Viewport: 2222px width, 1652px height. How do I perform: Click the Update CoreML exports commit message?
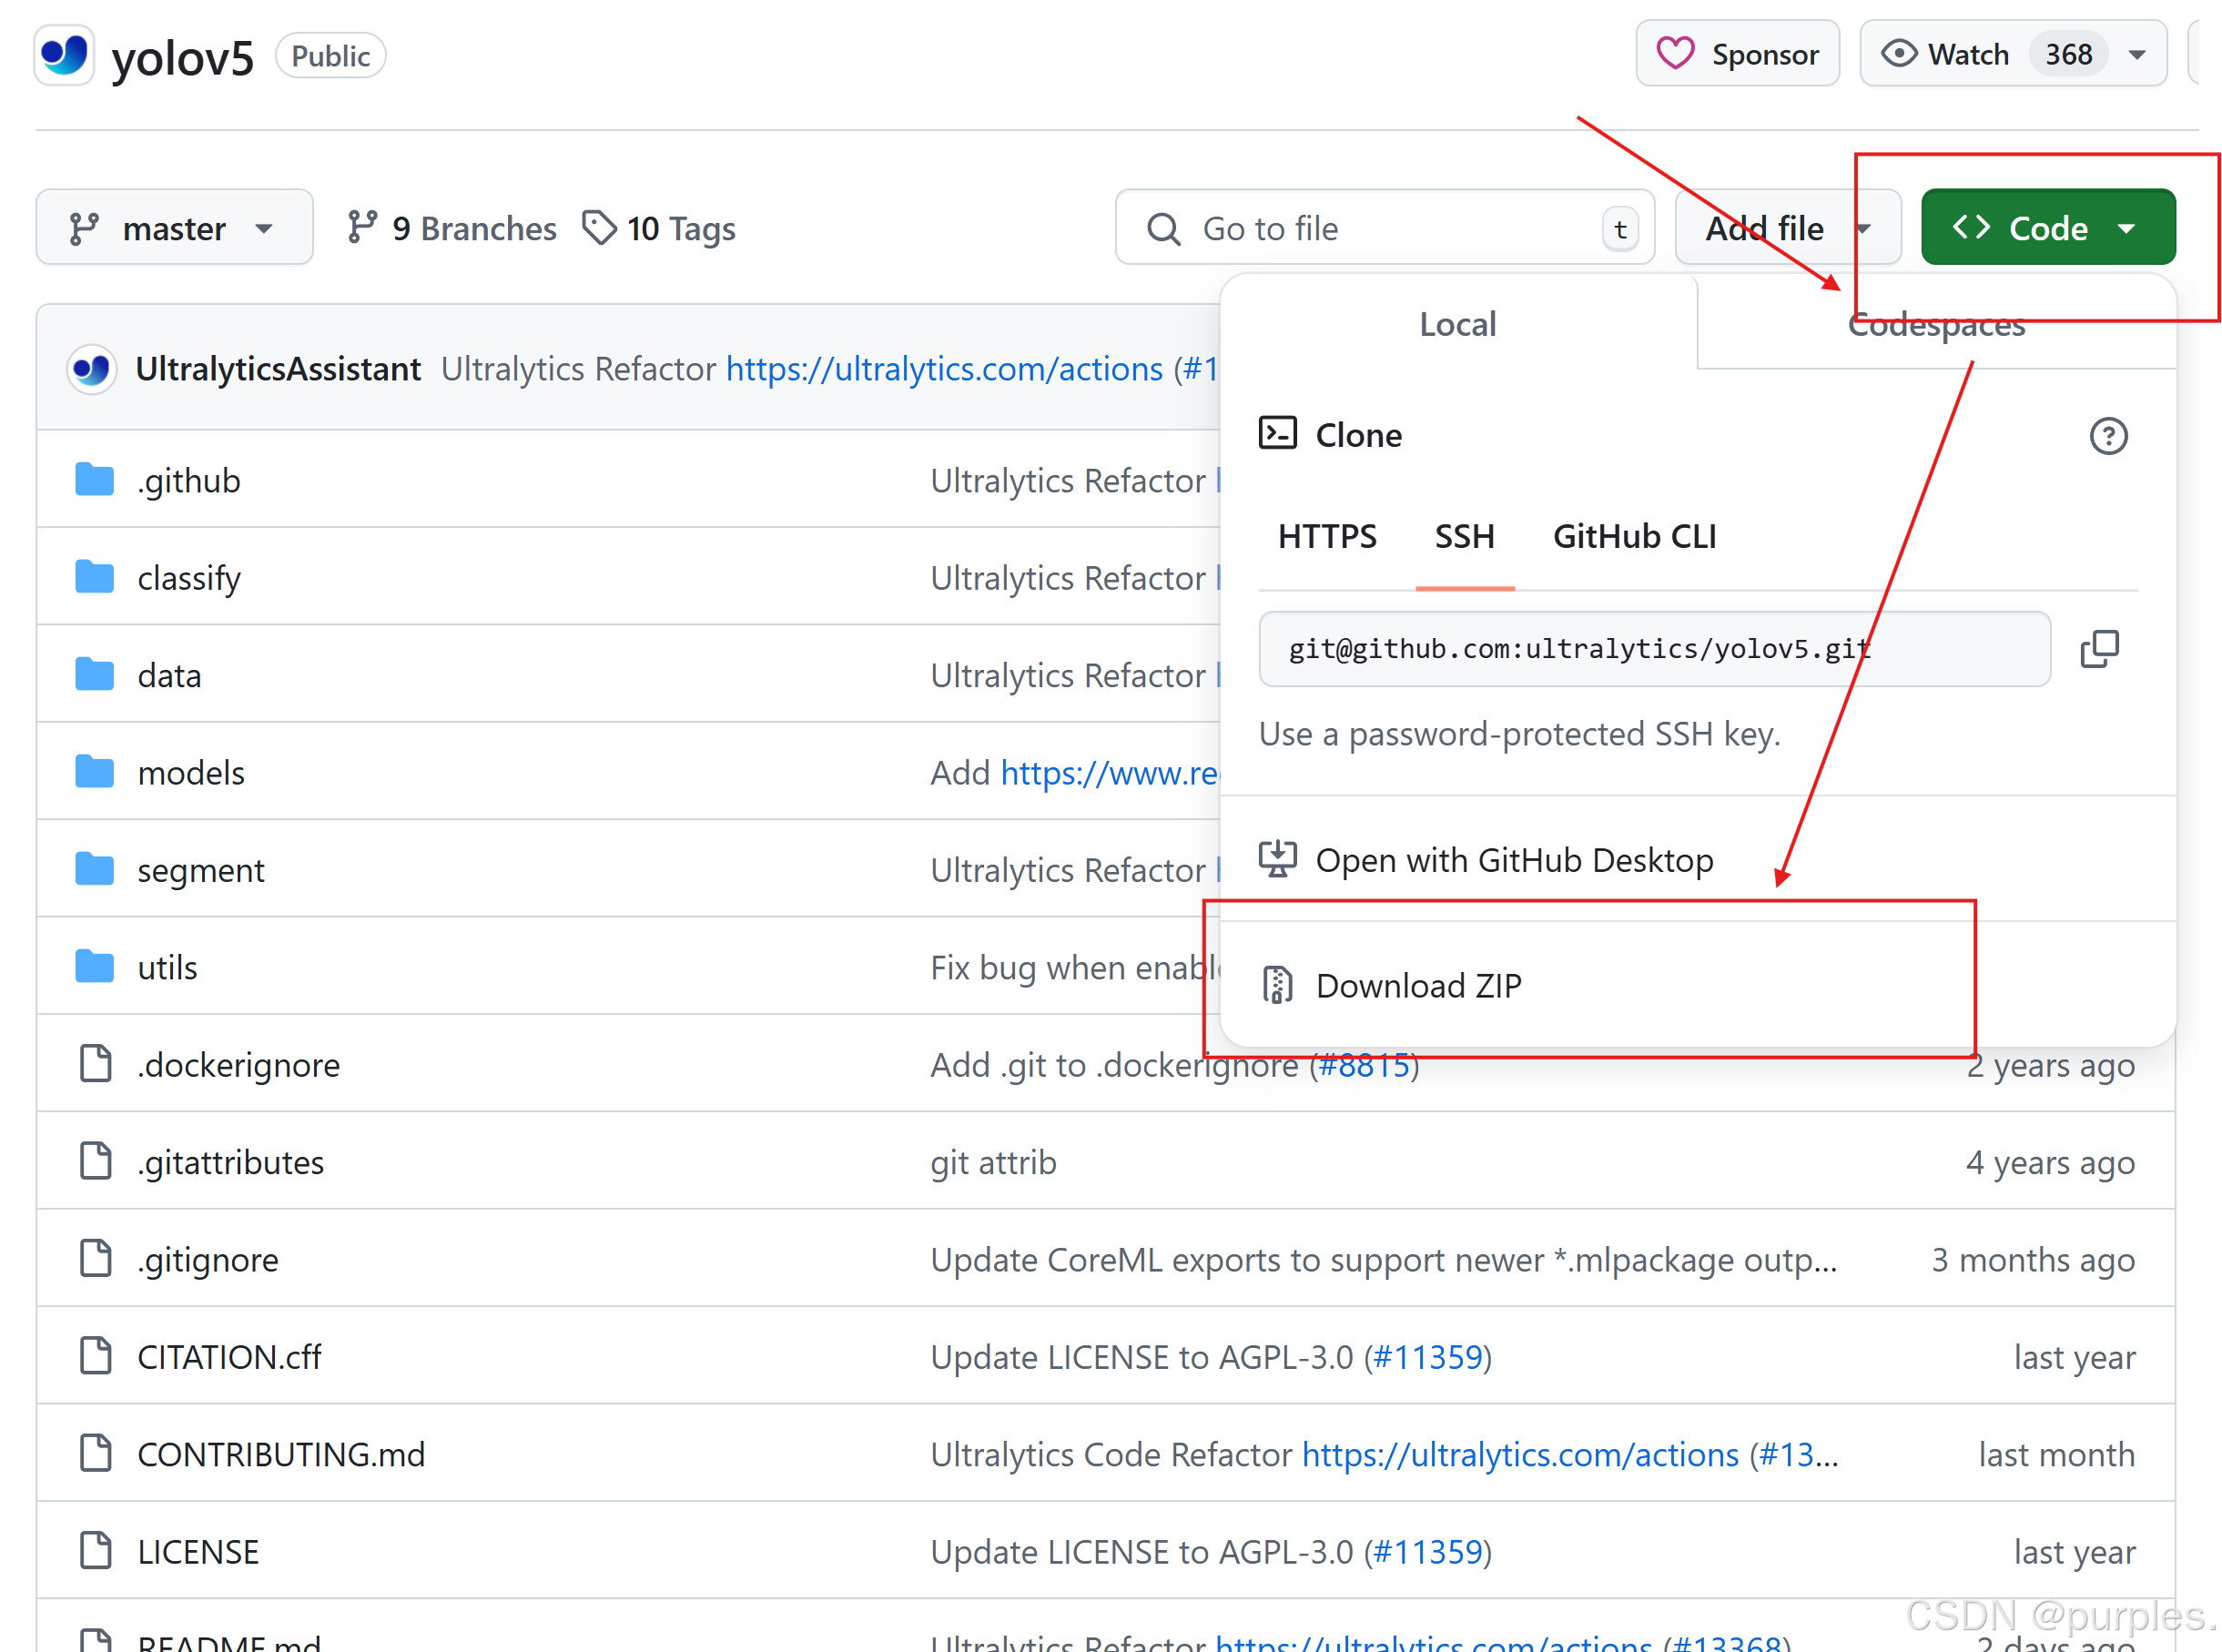pos(1384,1260)
